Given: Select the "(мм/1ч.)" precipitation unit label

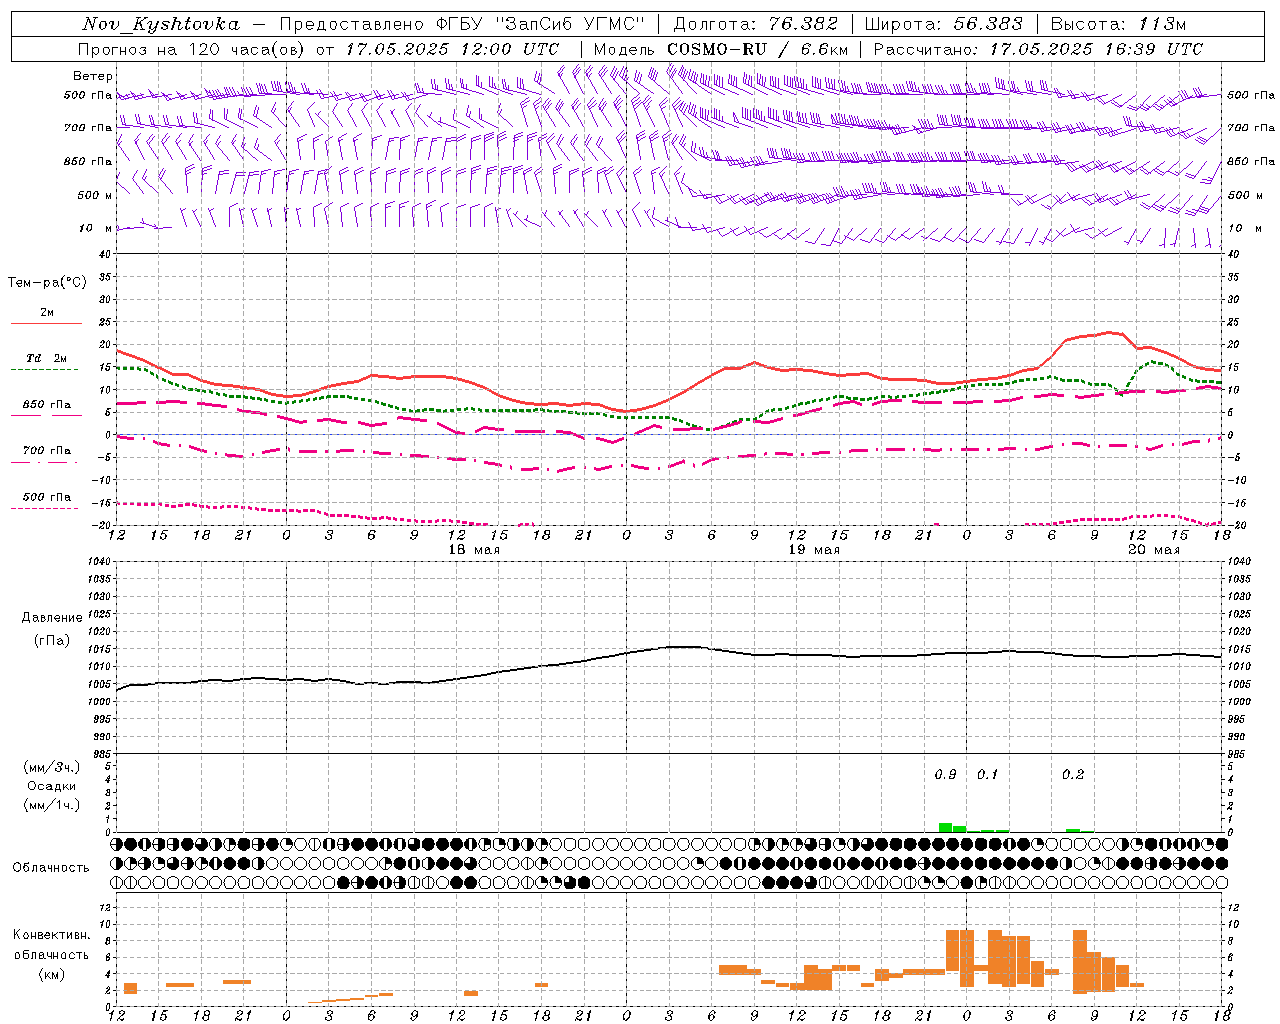Looking at the screenshot, I should [52, 805].
